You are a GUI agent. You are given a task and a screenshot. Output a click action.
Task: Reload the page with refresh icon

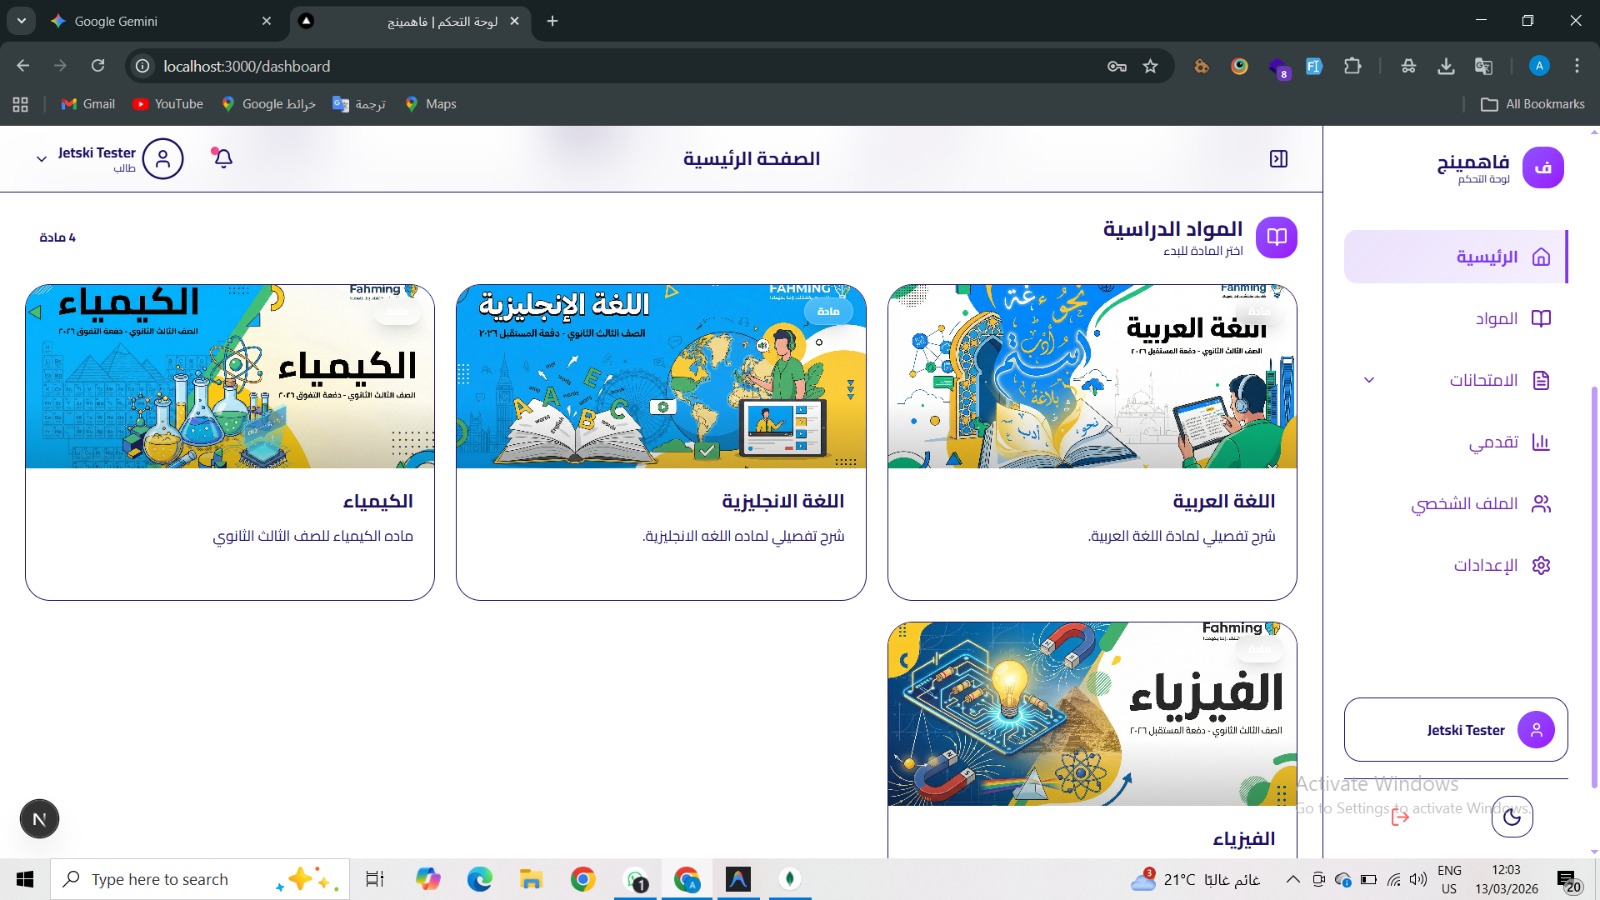click(98, 66)
